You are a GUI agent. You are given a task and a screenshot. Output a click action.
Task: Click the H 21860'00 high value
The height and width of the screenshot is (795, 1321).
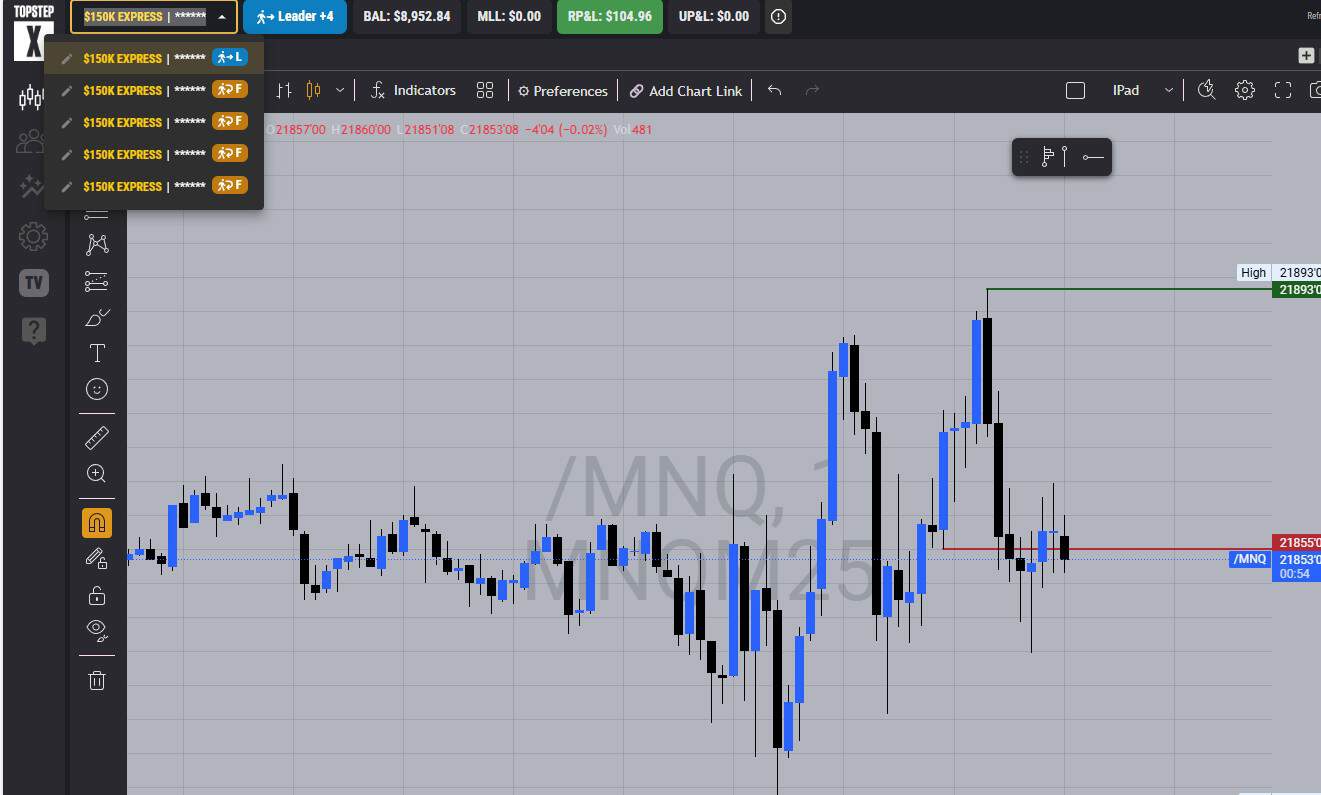coord(361,129)
